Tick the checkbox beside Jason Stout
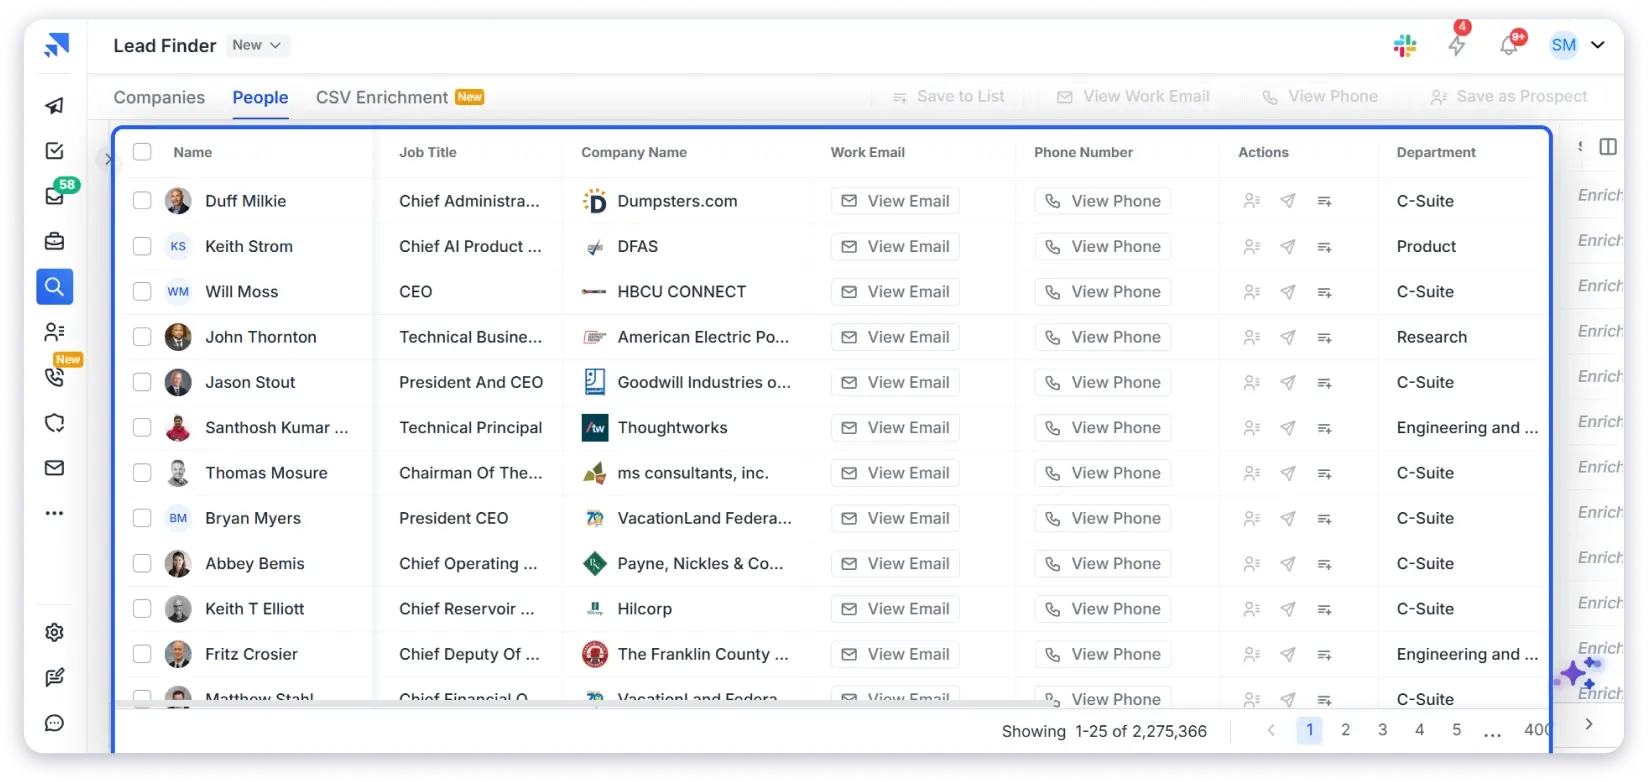Image resolution: width=1648 pixels, height=782 pixels. [142, 382]
